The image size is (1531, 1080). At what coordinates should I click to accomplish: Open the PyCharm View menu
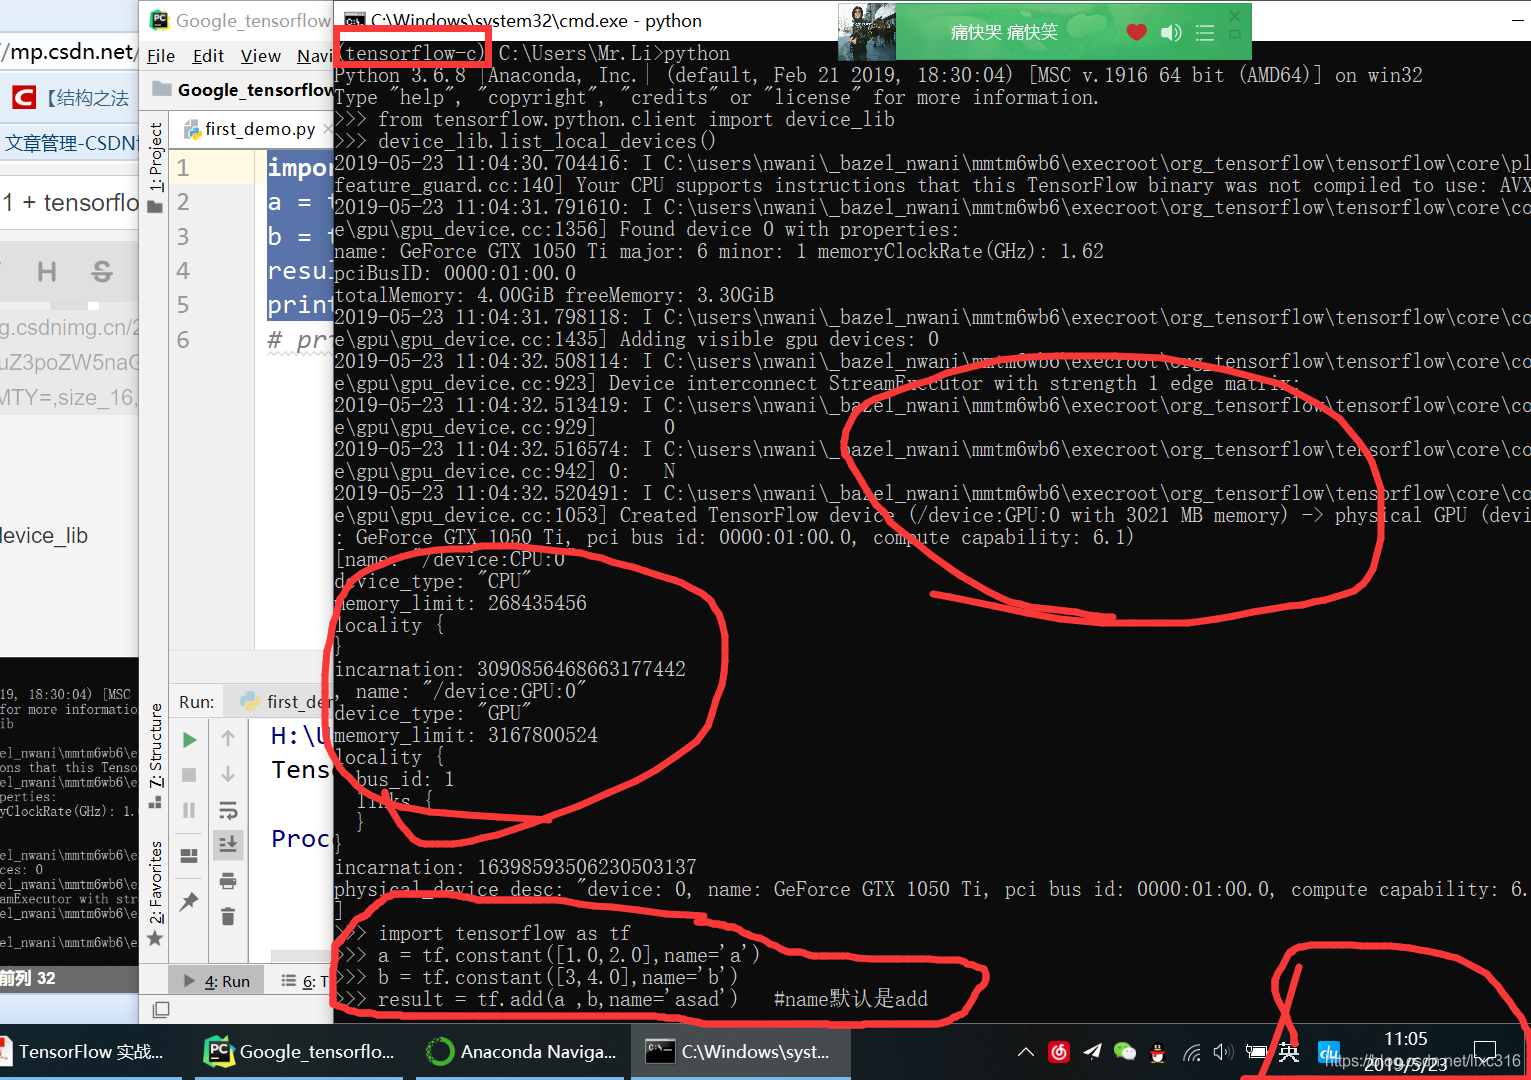[x=261, y=56]
